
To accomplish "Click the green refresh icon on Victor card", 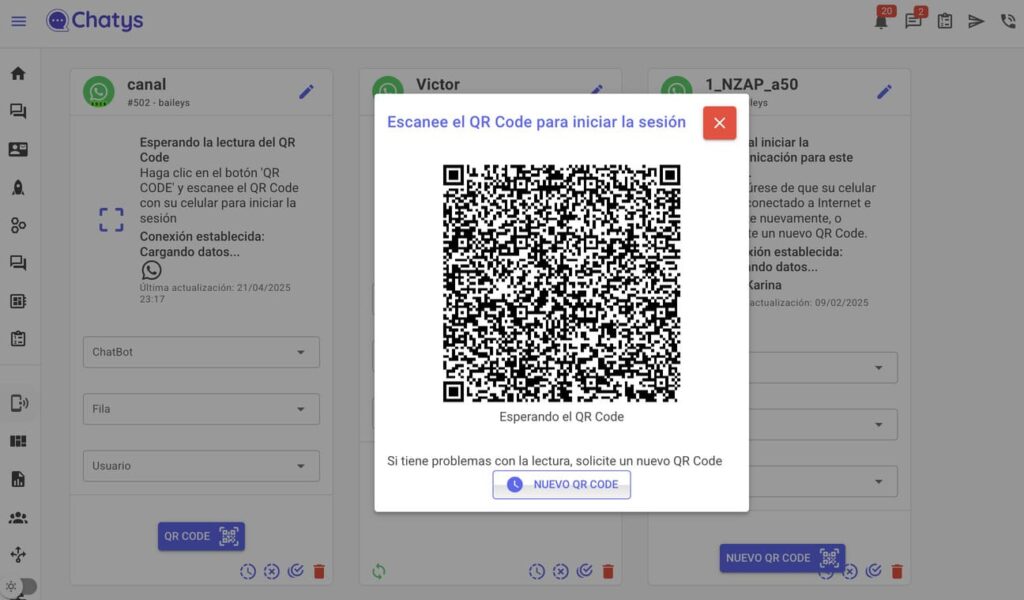I will 378,572.
